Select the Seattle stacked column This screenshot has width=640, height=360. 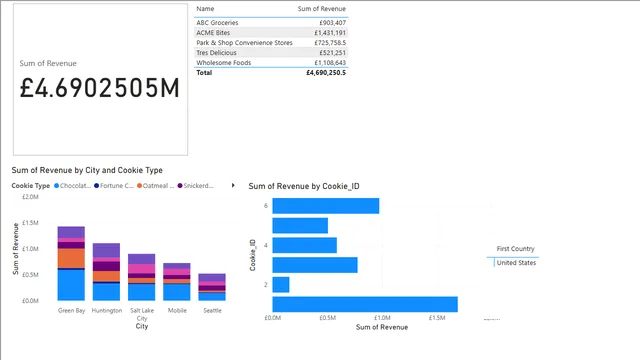(x=212, y=287)
